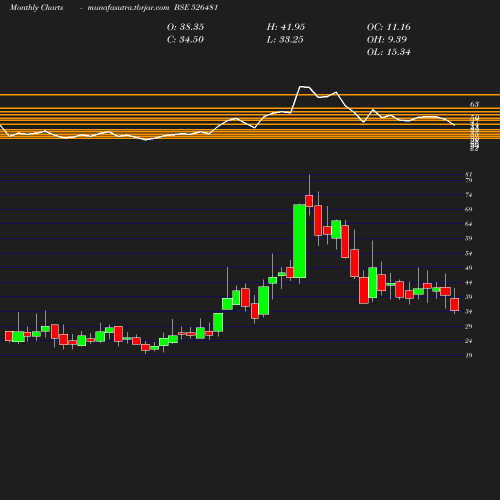Click the 74 price axis label

coord(469,195)
